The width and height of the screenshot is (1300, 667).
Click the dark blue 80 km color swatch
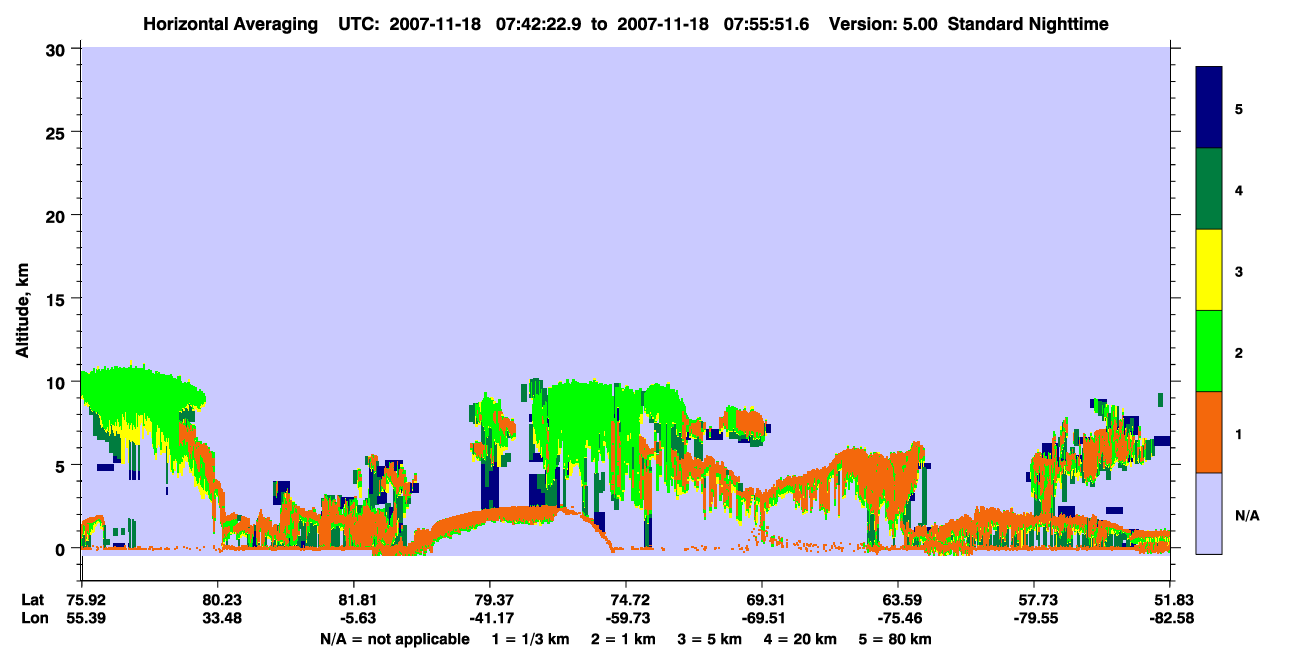coord(1209,108)
